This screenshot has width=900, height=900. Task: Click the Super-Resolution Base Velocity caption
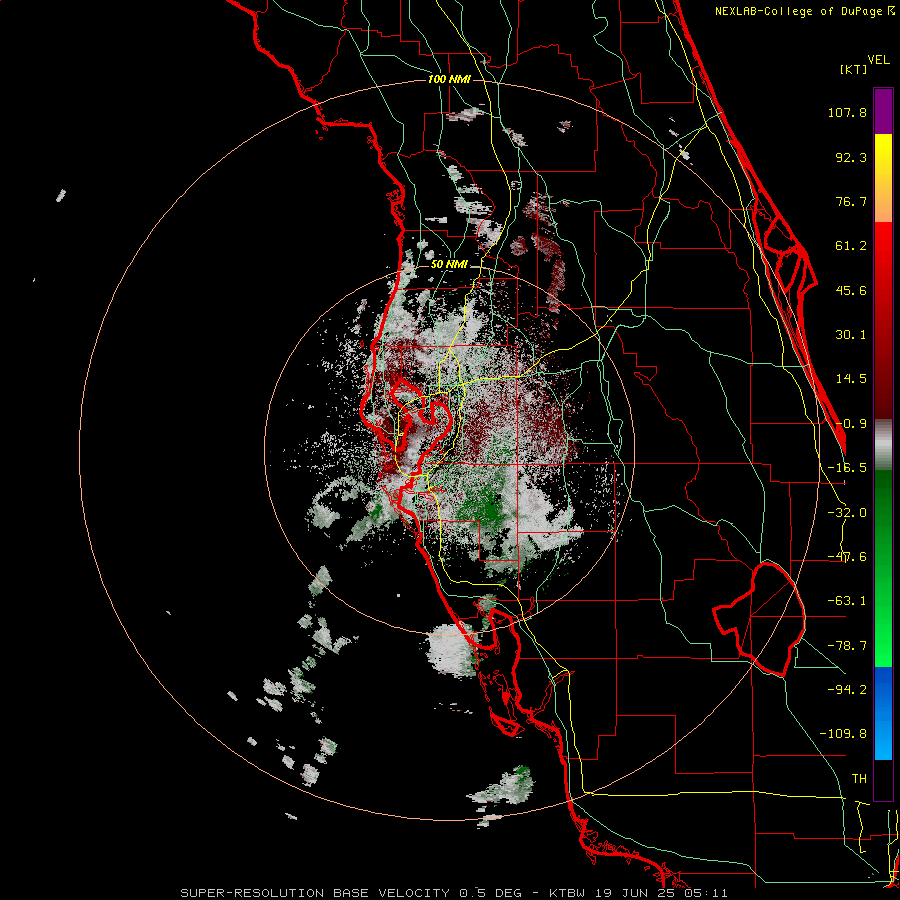pyautogui.click(x=454, y=893)
